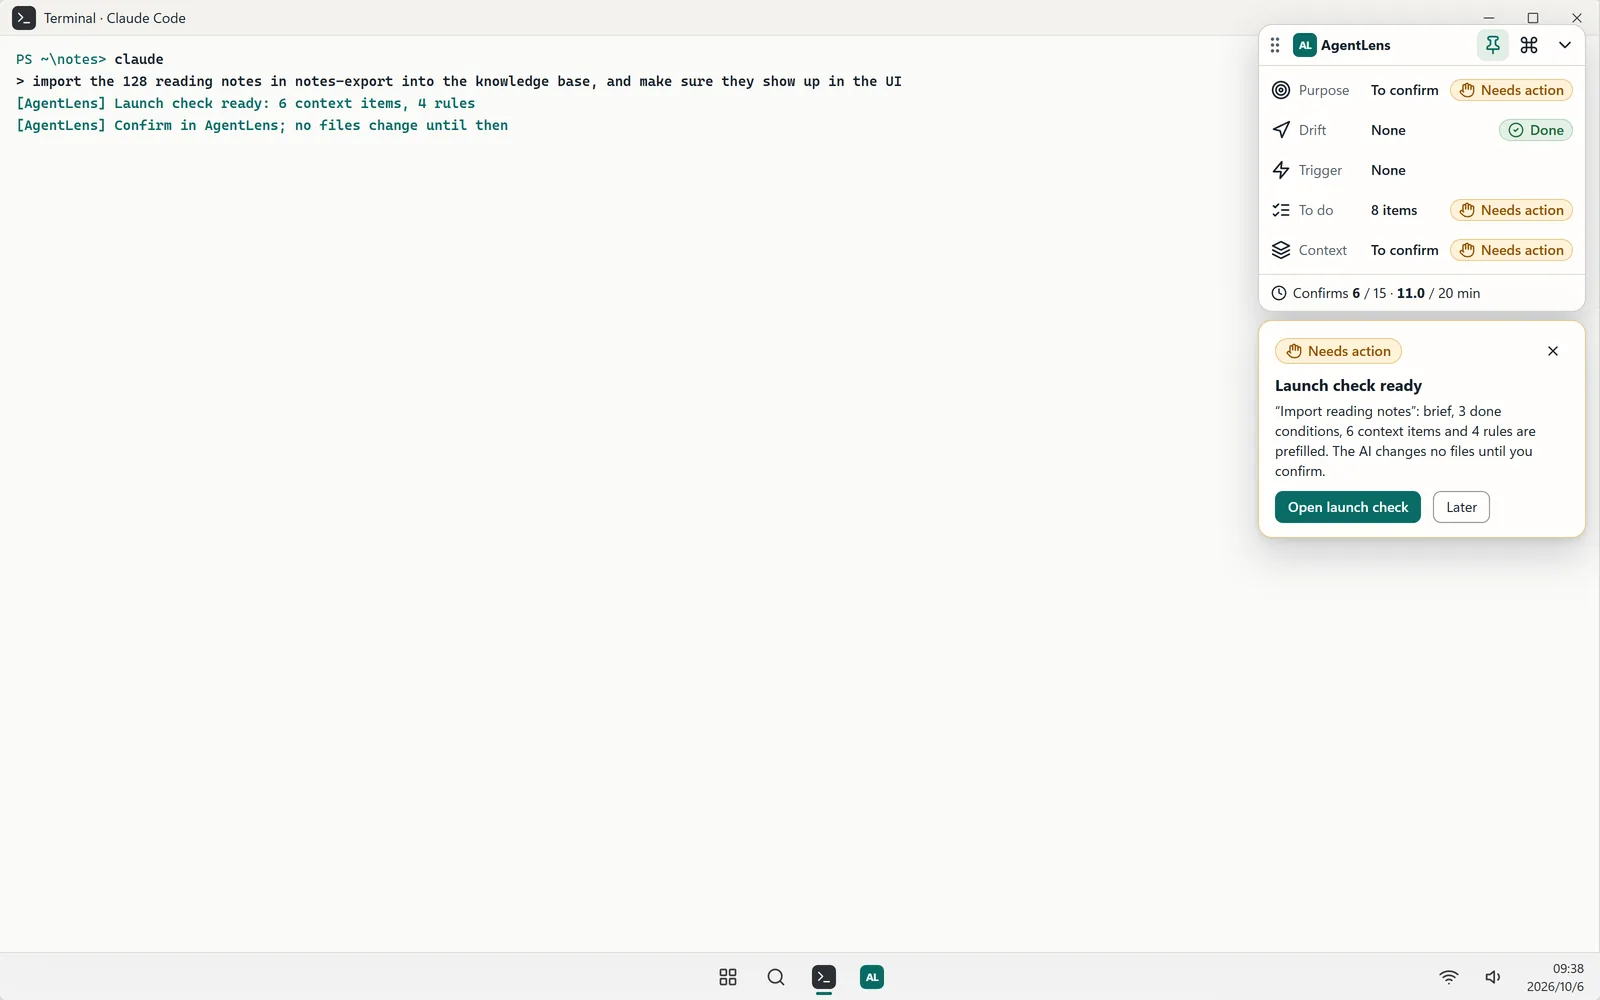Click the Purpose target icon
This screenshot has height=1000, width=1600.
(x=1281, y=90)
